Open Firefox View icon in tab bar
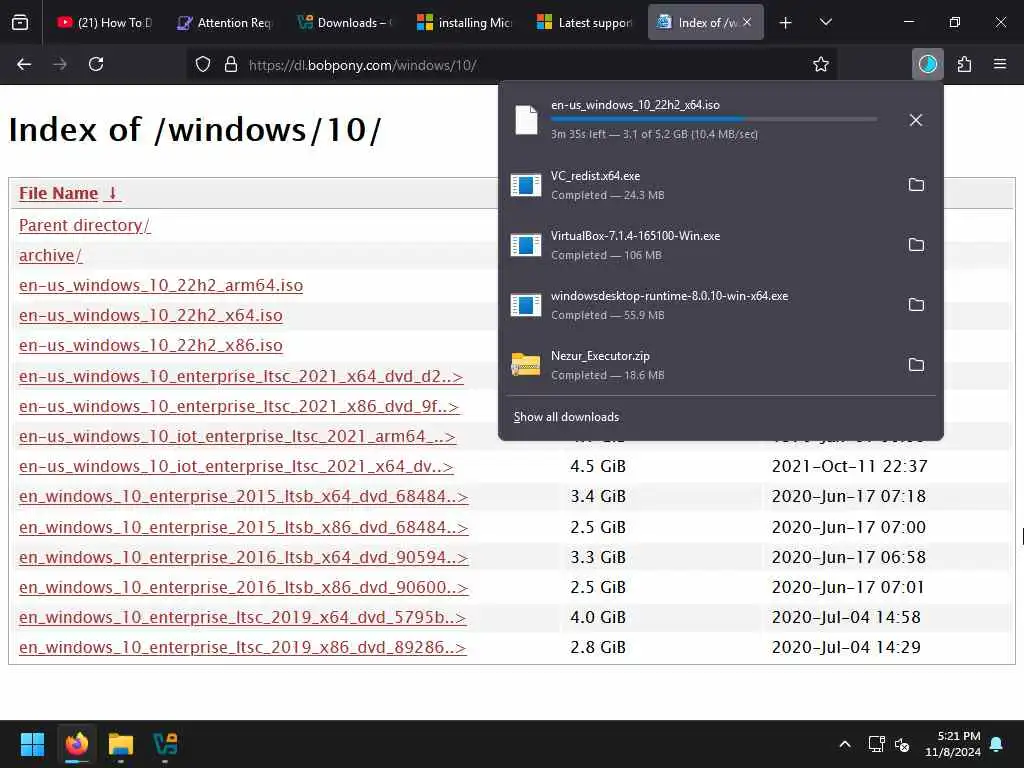The height and width of the screenshot is (768, 1024). 20,23
